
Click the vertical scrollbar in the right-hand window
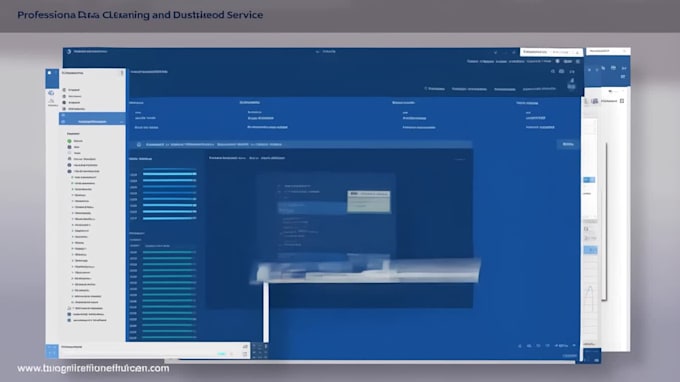(x=606, y=221)
